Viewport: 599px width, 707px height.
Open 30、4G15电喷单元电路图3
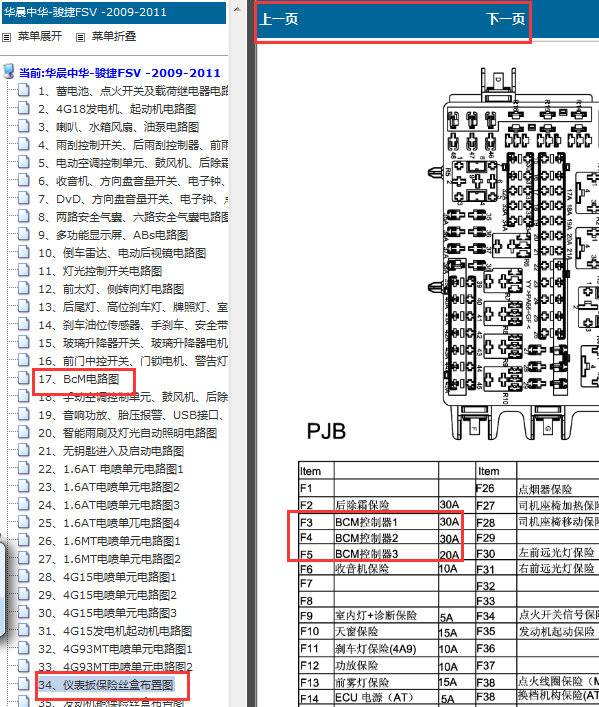[x=107, y=613]
